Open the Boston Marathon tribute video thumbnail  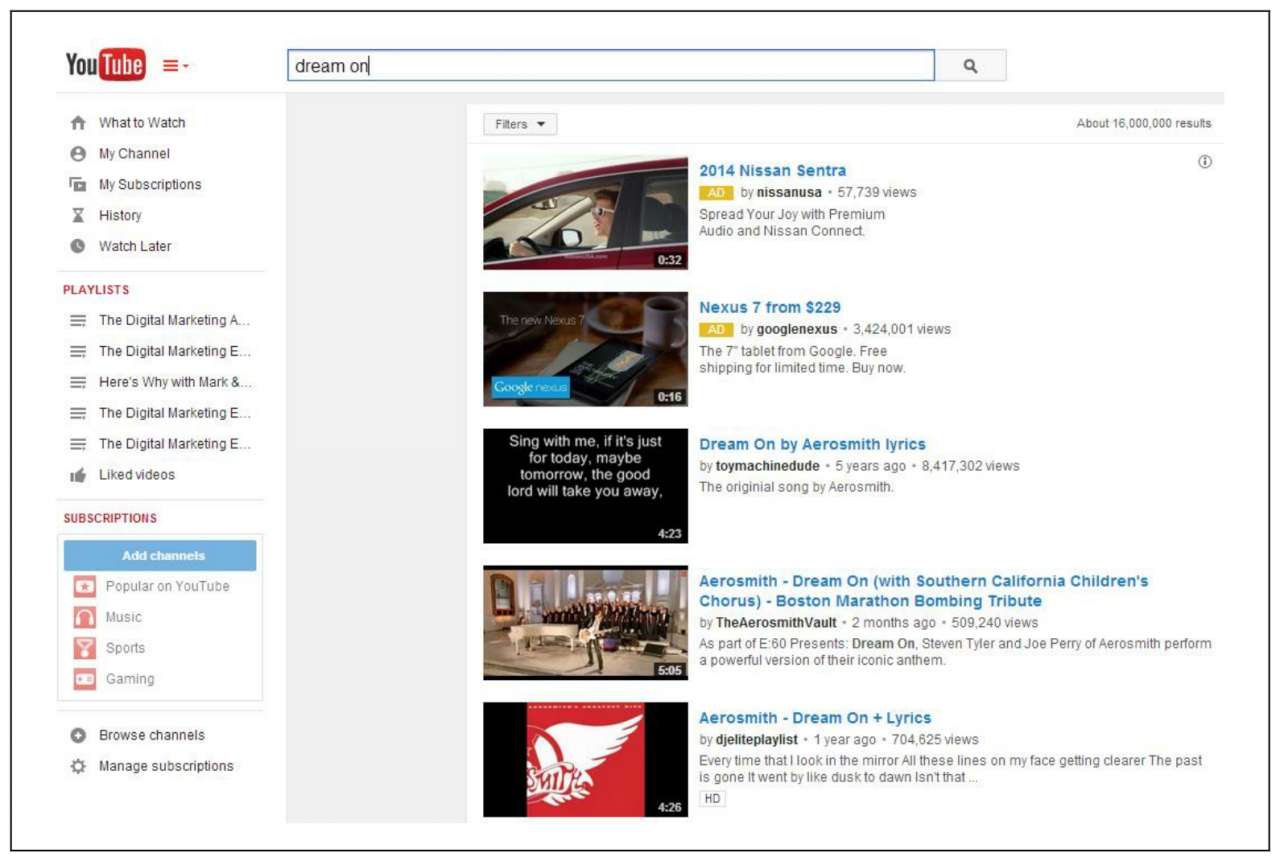[x=586, y=623]
